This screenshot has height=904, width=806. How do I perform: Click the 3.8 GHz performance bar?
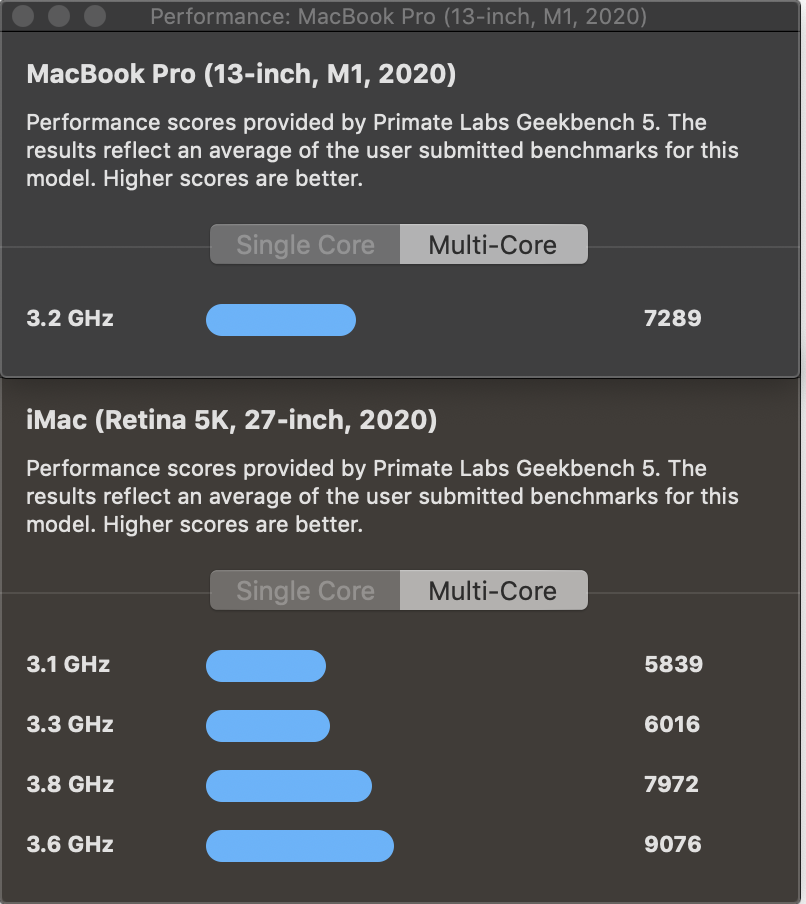(x=288, y=787)
